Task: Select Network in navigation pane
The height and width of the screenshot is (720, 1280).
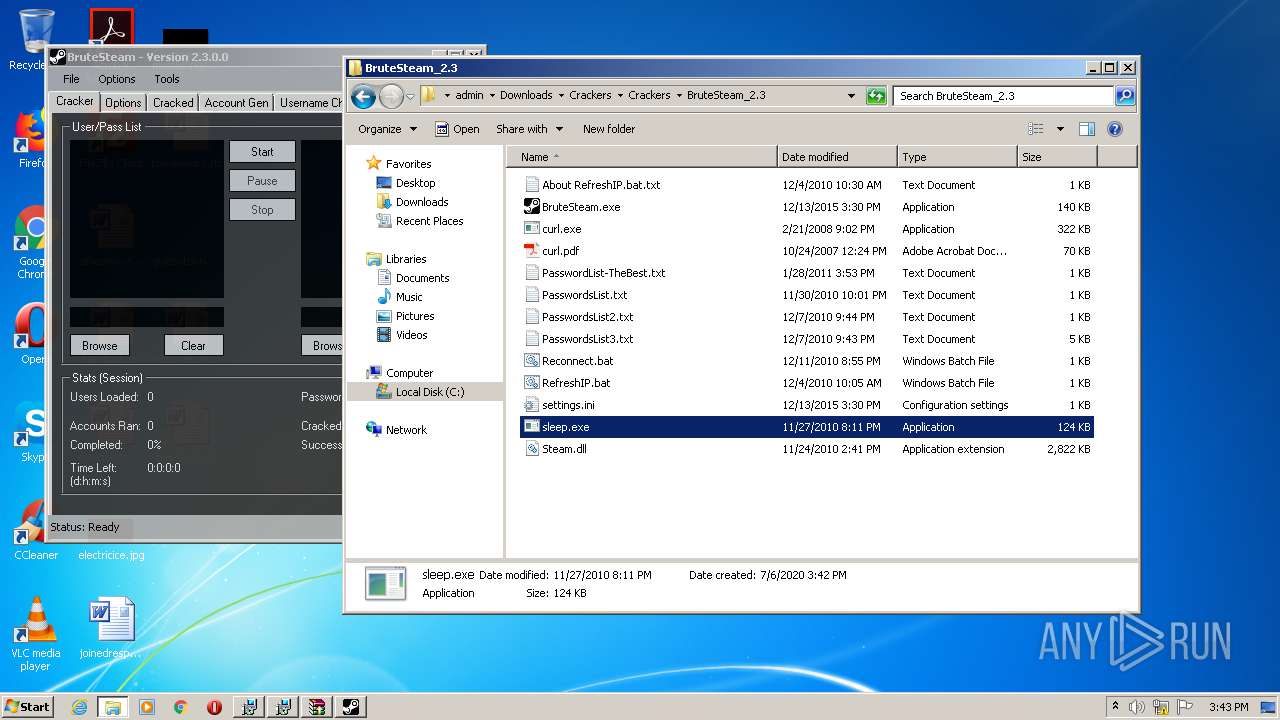Action: [406, 430]
